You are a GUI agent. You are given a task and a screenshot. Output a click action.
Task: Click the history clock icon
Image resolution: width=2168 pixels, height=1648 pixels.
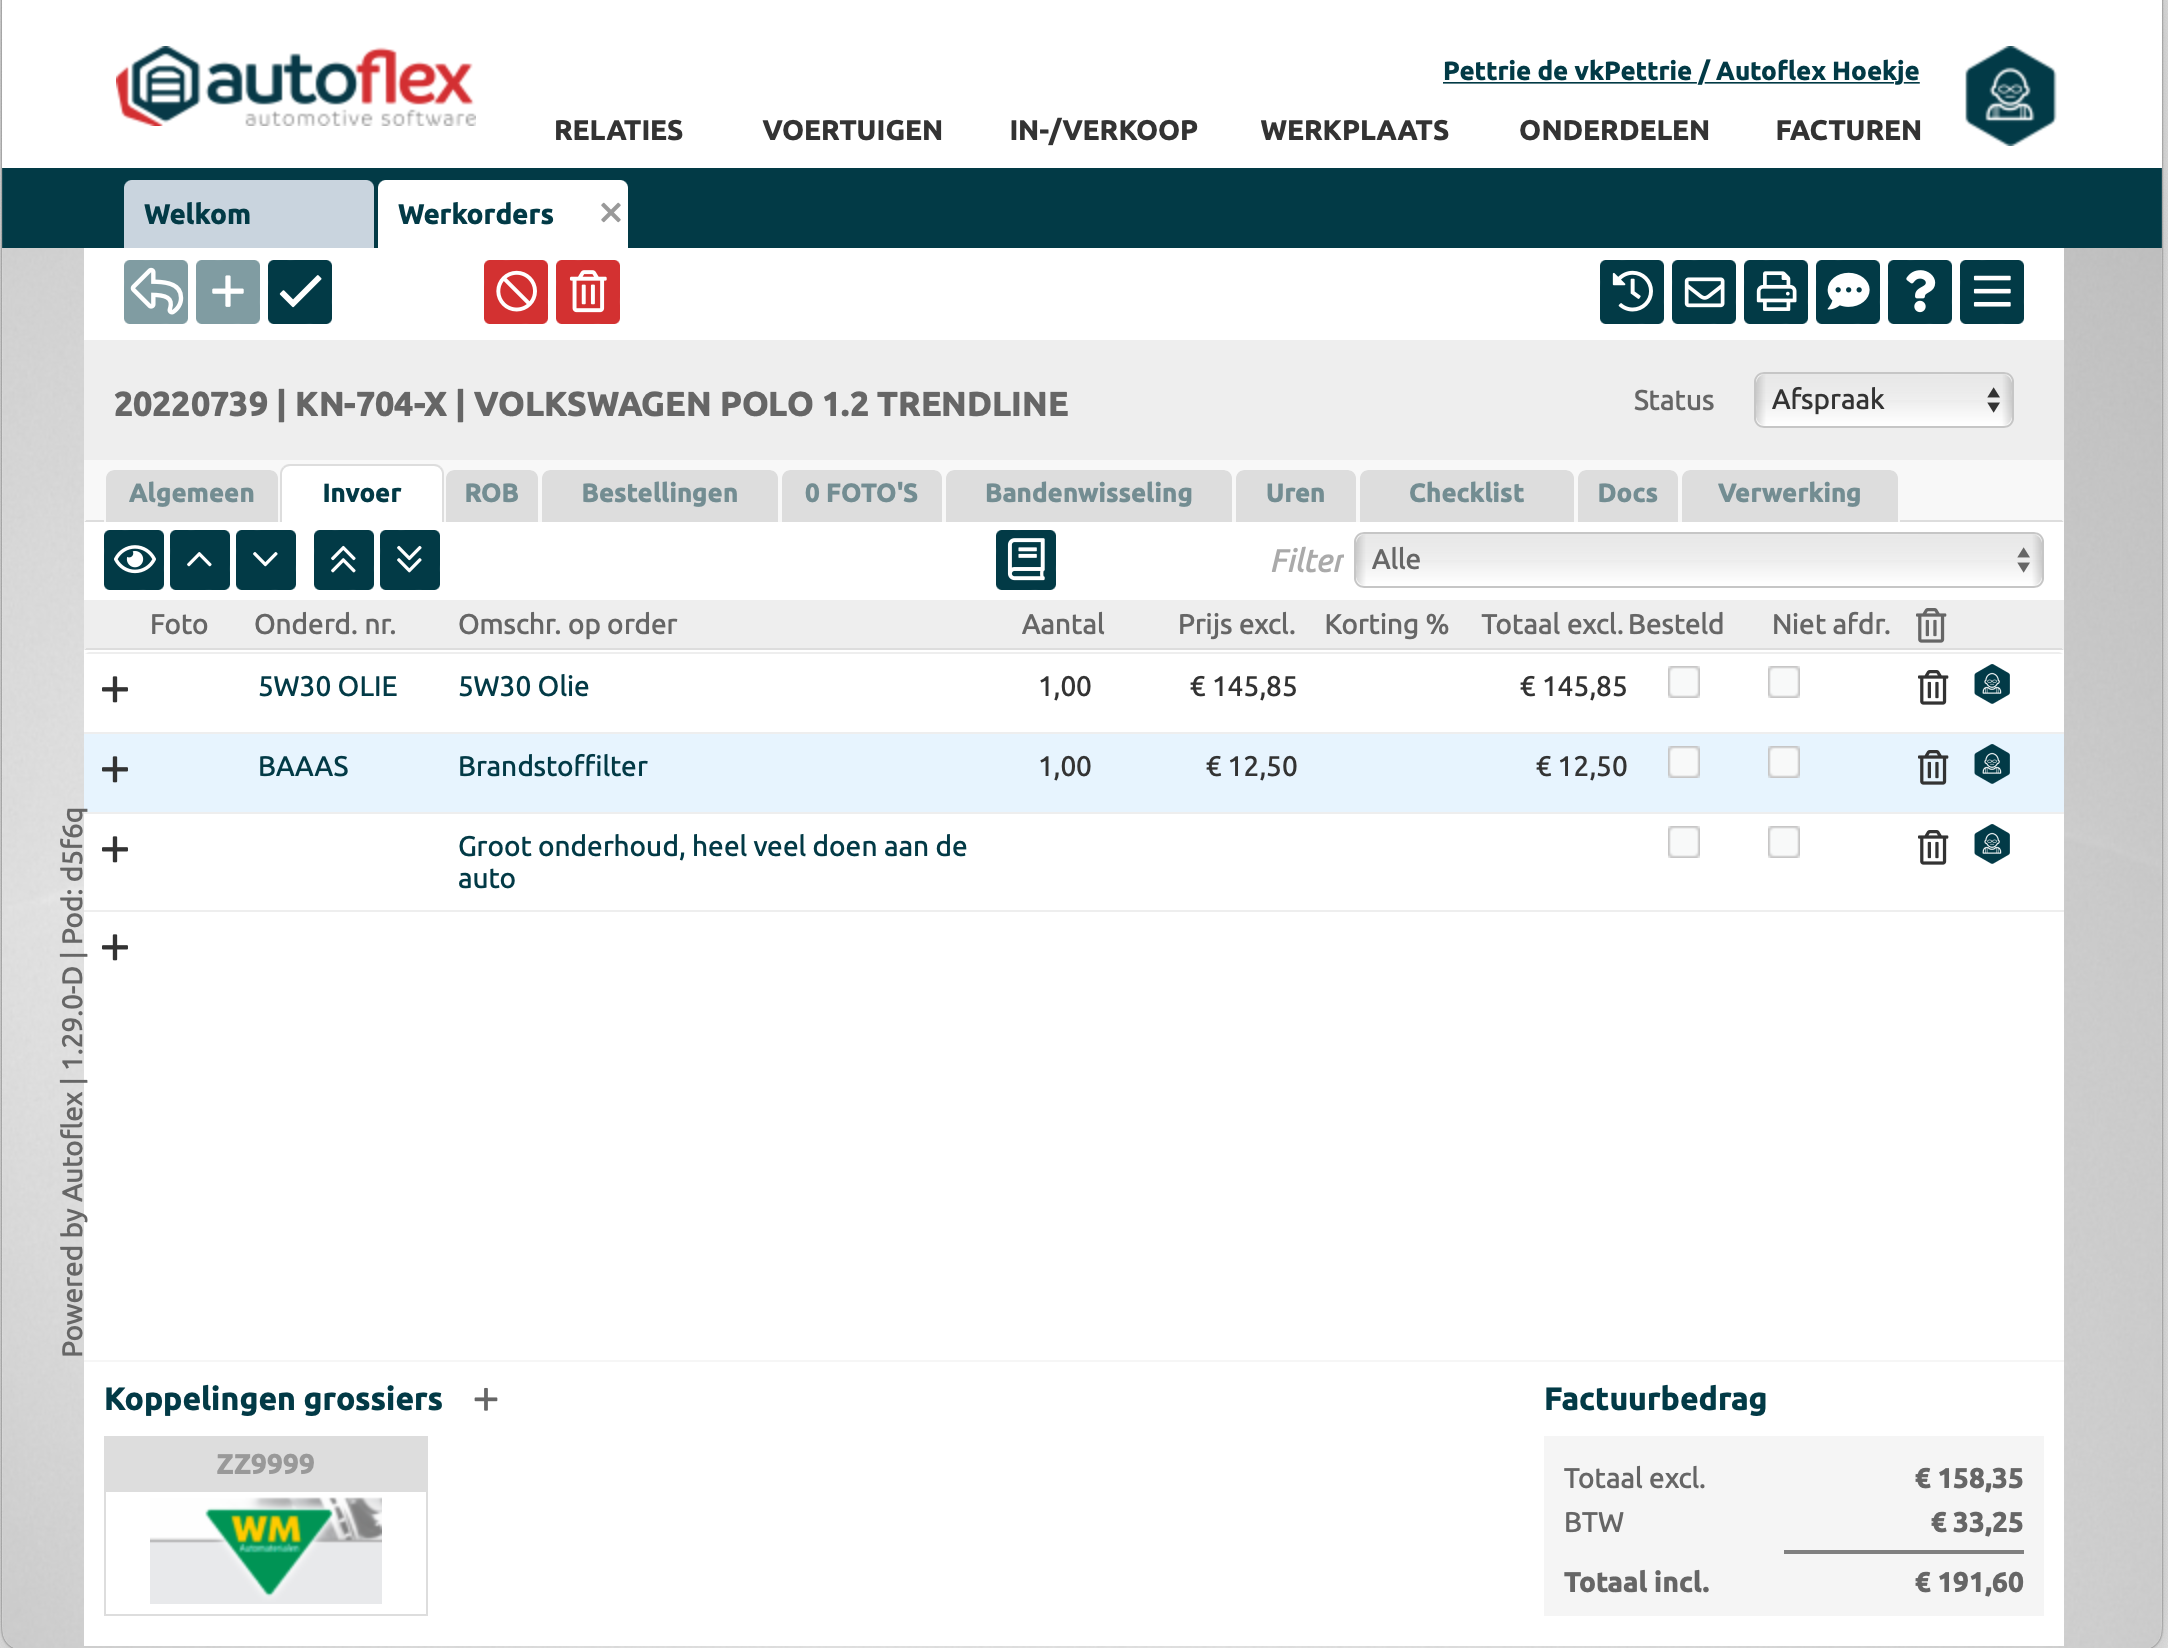[x=1631, y=292]
